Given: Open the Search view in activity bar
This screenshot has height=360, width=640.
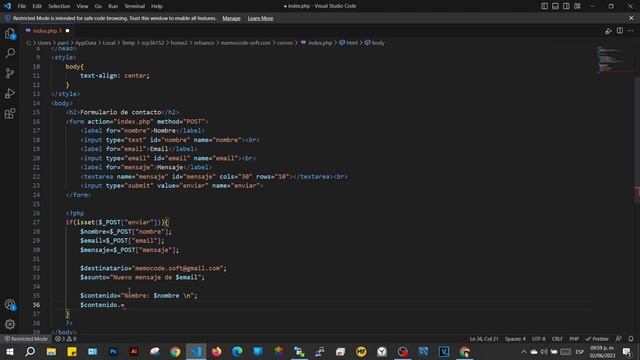Looking at the screenshot, I should pyautogui.click(x=10, y=53).
